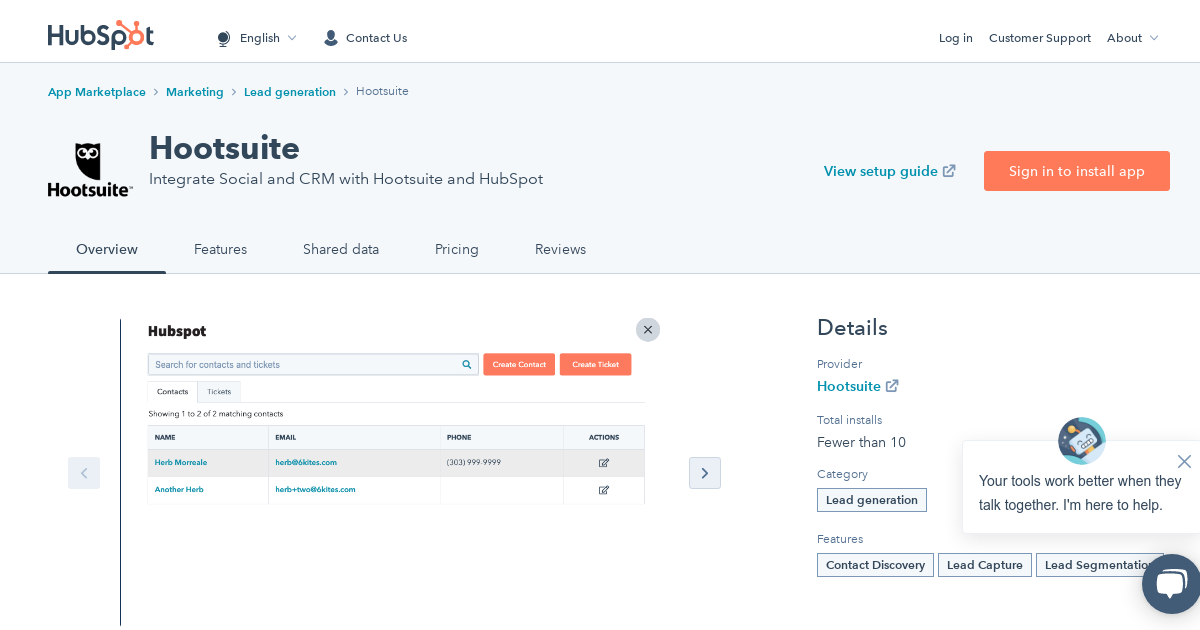
Task: Click the Details heading
Action: tap(852, 327)
